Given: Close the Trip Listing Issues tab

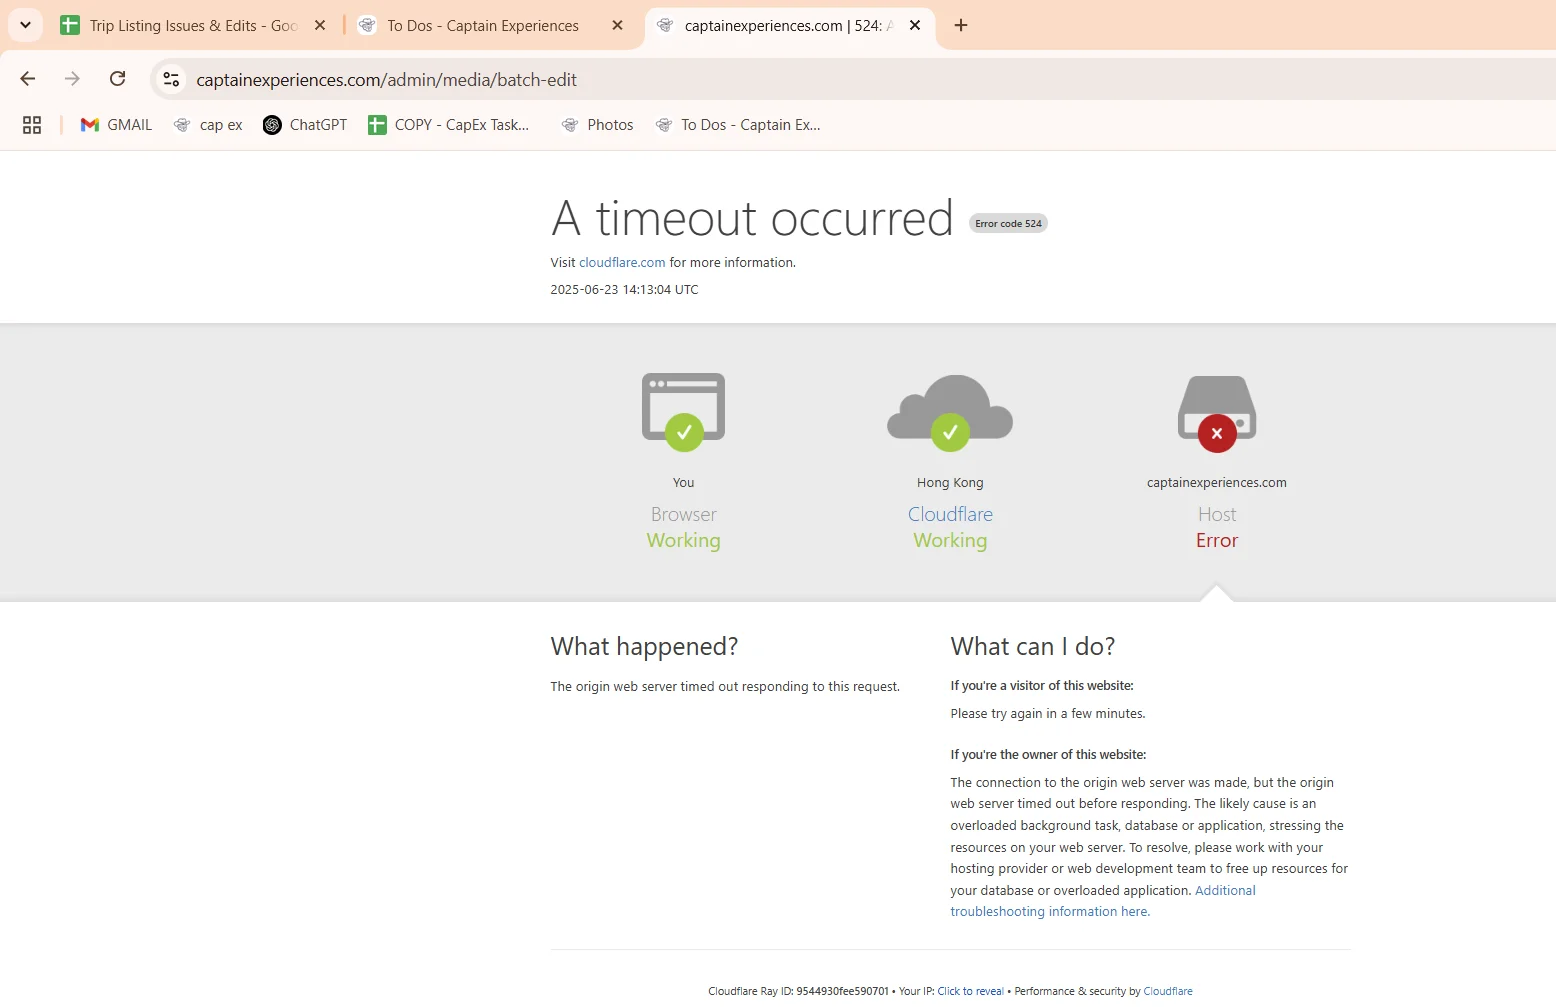Looking at the screenshot, I should [320, 26].
